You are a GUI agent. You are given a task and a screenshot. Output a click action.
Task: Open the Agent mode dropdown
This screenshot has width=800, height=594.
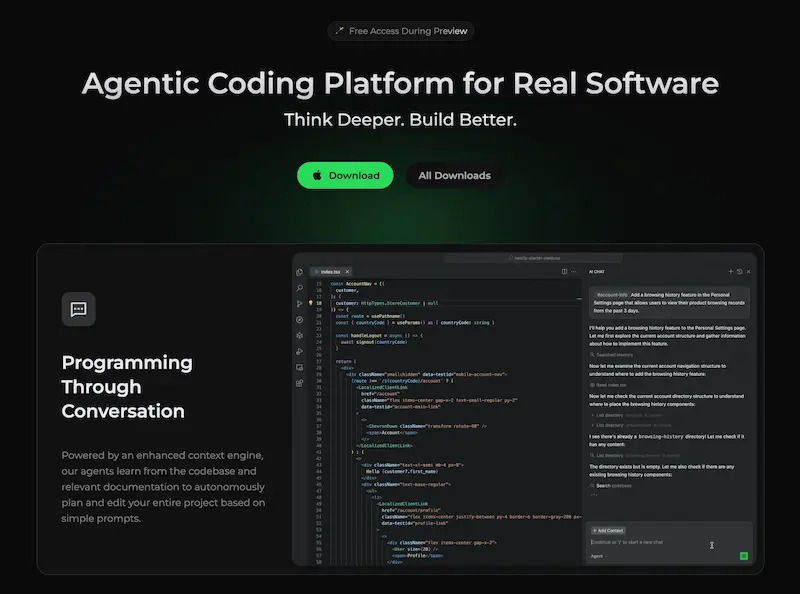point(599,556)
